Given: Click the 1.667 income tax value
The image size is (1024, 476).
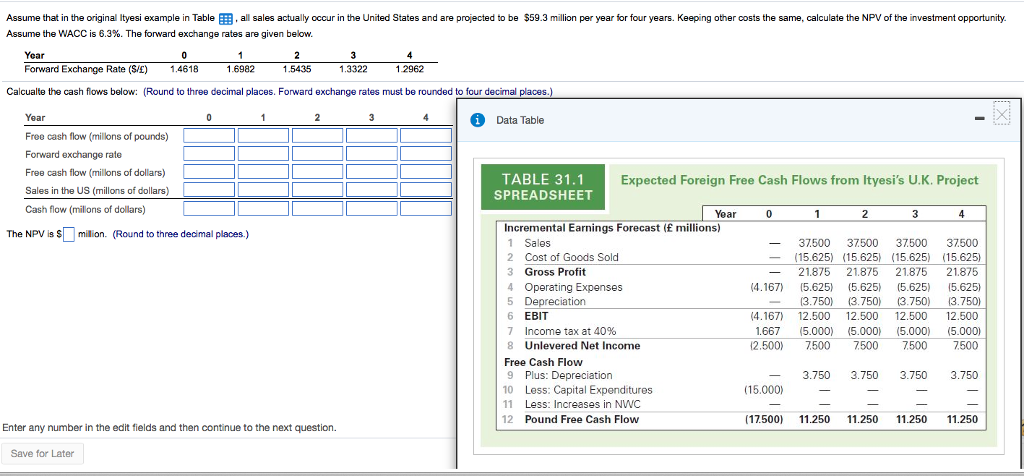Looking at the screenshot, I should pos(771,330).
